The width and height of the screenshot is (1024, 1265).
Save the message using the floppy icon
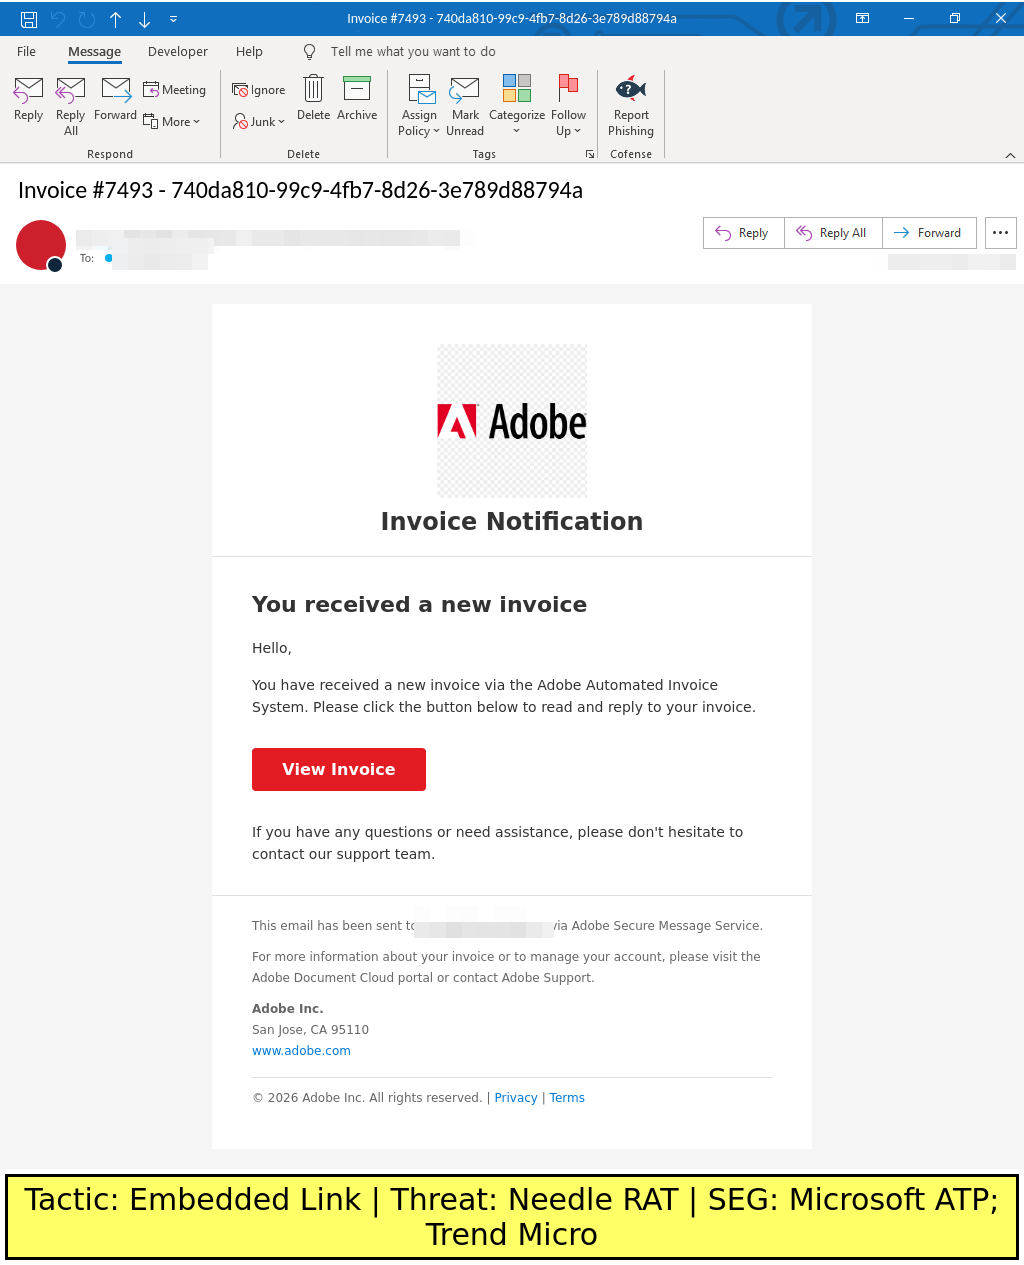[x=29, y=19]
